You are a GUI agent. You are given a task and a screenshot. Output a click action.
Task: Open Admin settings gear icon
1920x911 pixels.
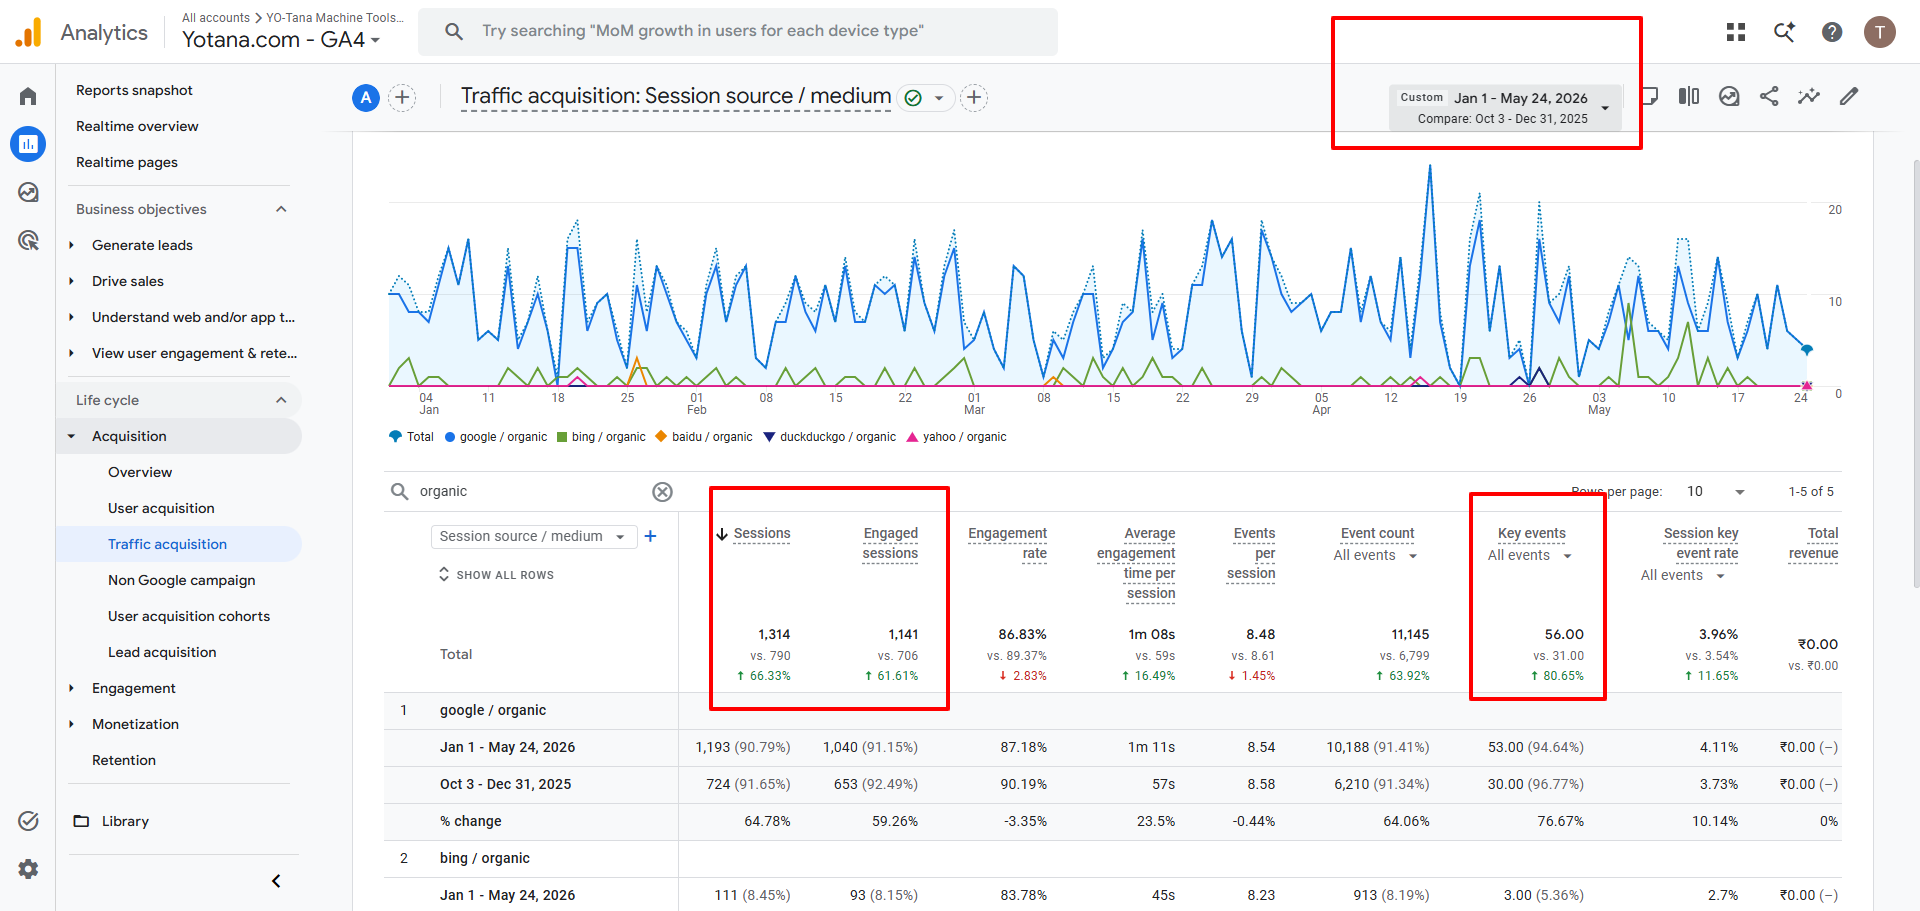pyautogui.click(x=28, y=869)
